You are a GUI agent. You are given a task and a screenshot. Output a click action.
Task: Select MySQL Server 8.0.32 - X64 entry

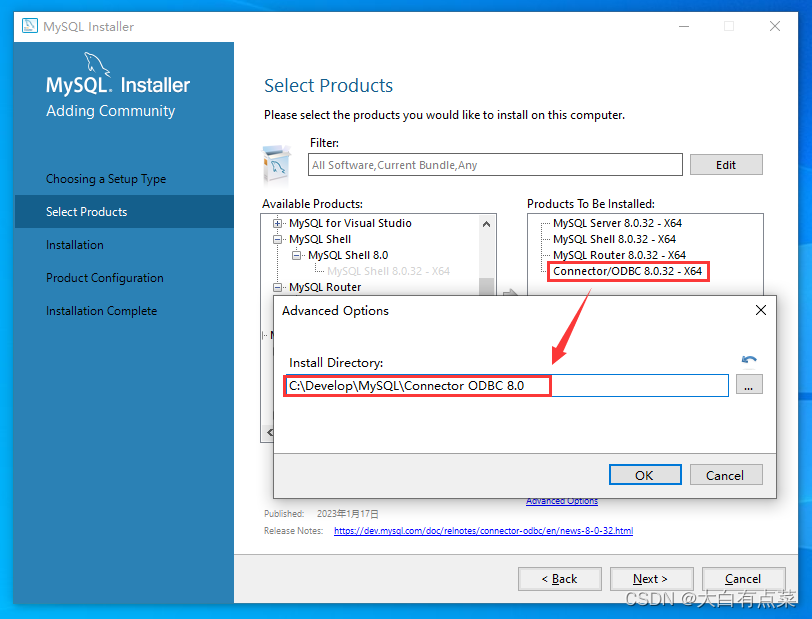click(617, 223)
